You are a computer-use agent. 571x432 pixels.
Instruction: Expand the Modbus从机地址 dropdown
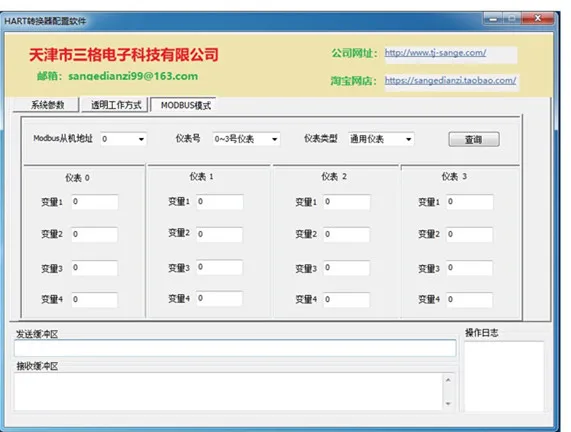click(123, 139)
